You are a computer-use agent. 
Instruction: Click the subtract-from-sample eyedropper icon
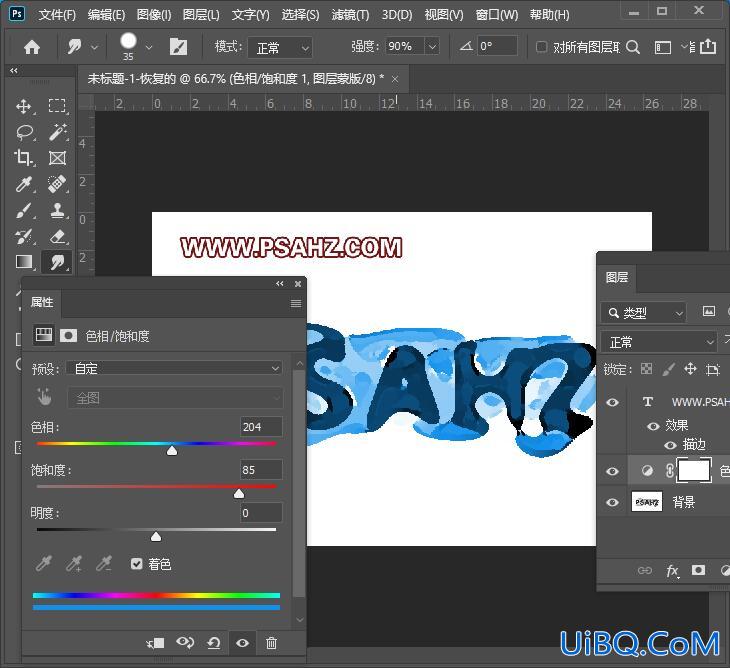pyautogui.click(x=103, y=564)
